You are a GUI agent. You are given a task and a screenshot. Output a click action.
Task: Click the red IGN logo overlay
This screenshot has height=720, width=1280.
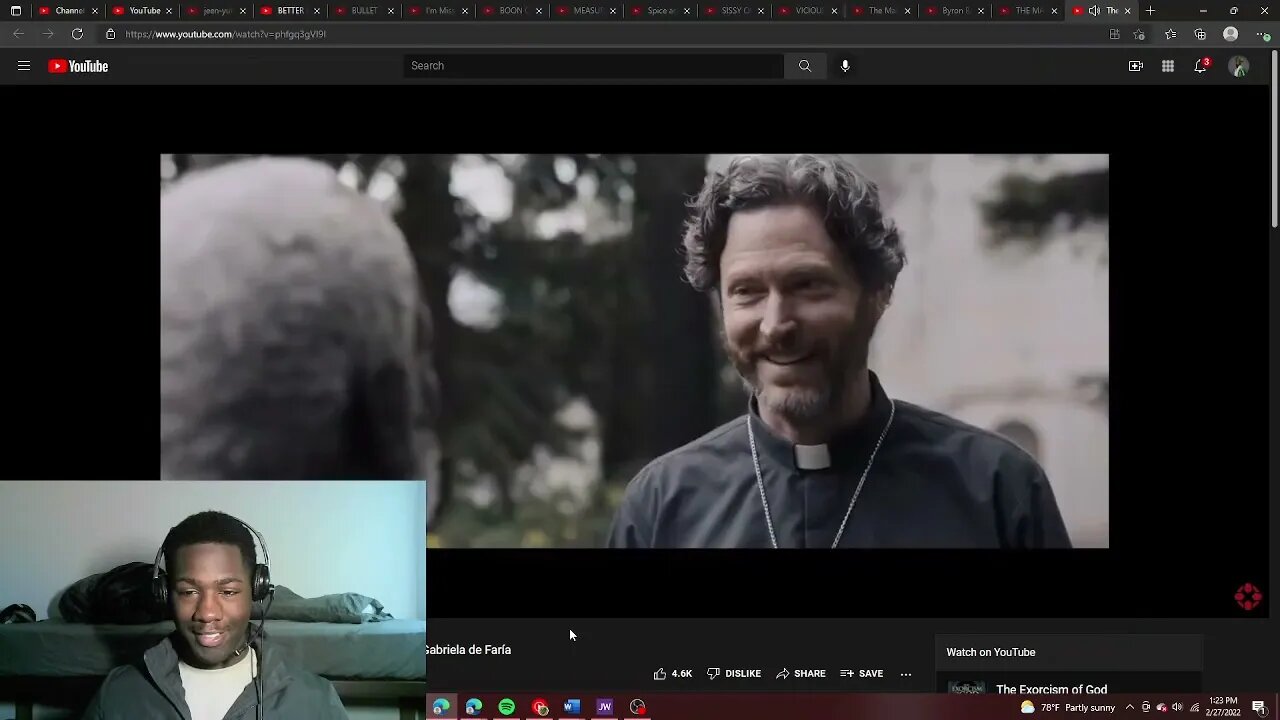pos(1248,597)
